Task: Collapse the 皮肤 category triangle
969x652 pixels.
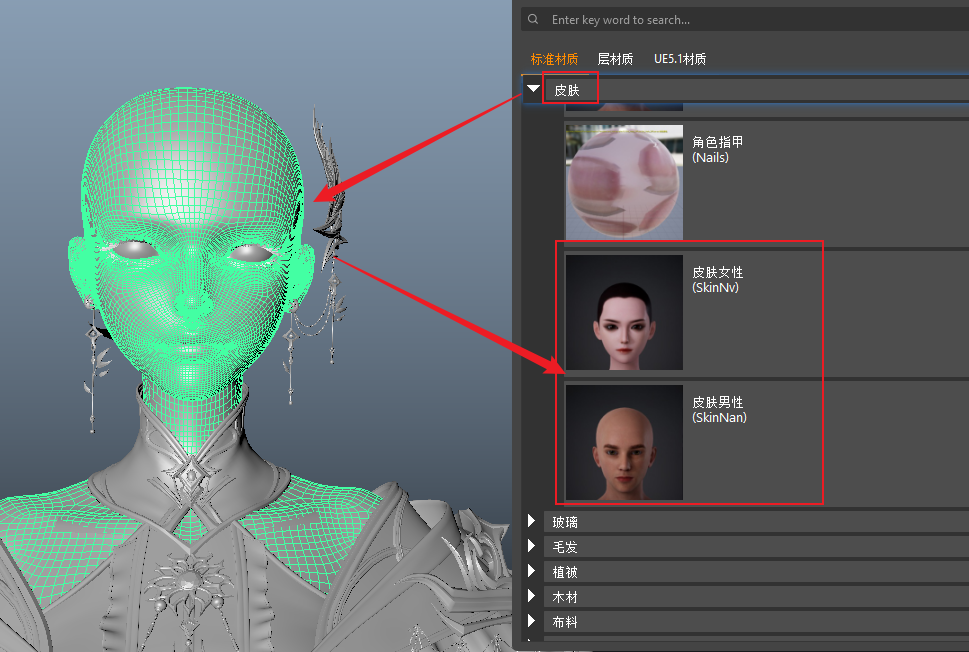Action: [533, 90]
